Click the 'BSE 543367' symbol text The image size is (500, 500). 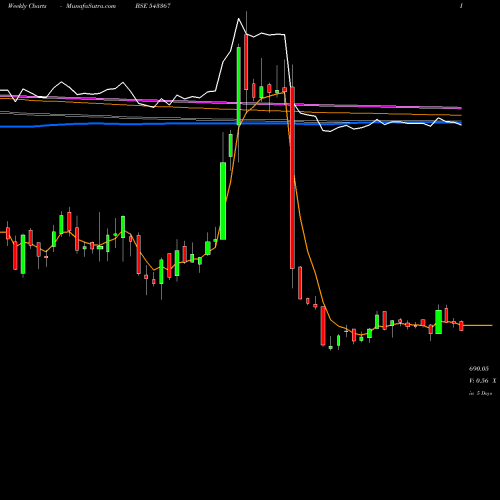(x=153, y=6)
